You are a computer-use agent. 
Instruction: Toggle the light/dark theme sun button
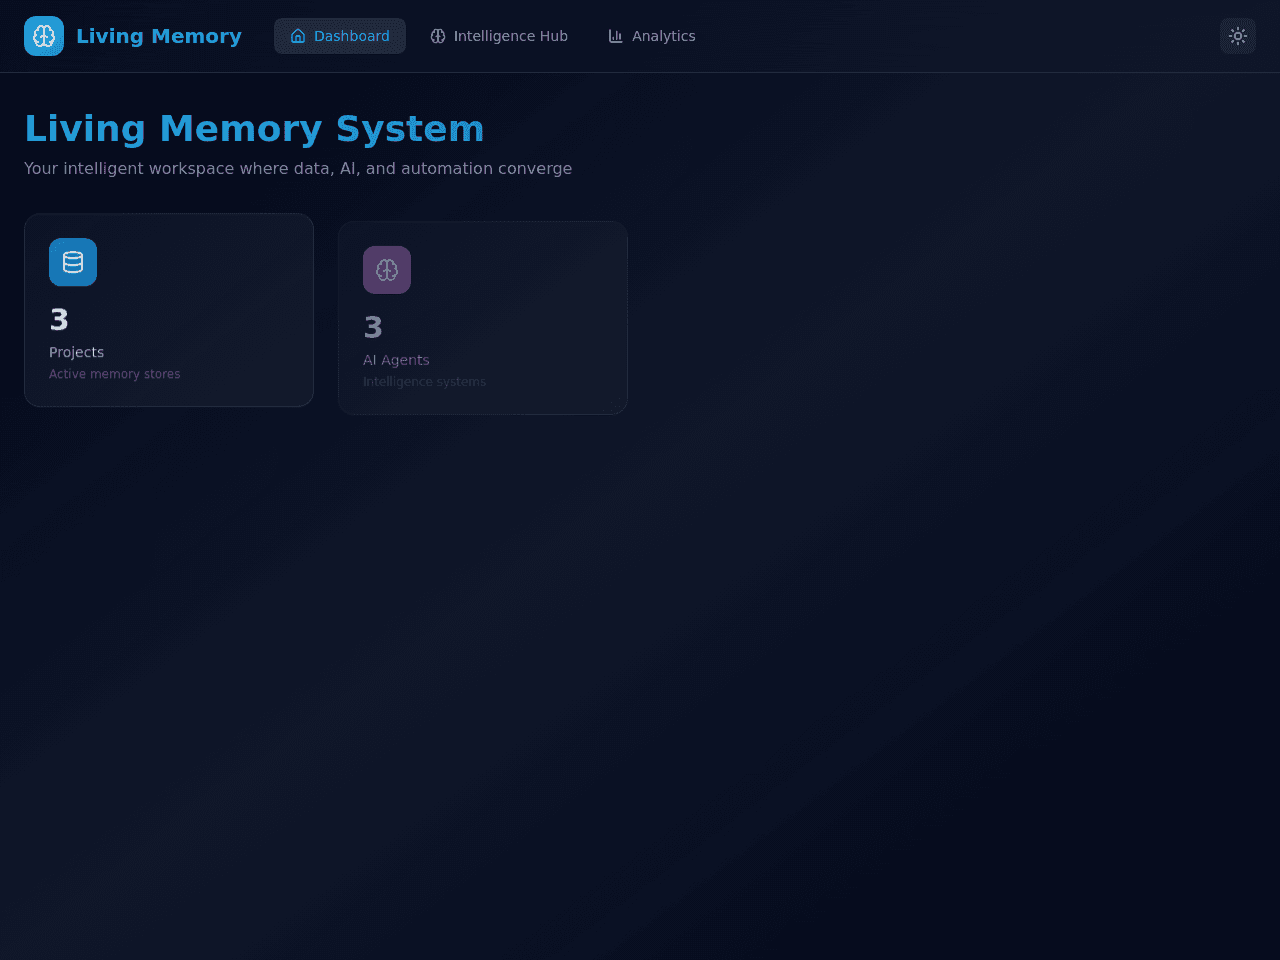[x=1238, y=36]
